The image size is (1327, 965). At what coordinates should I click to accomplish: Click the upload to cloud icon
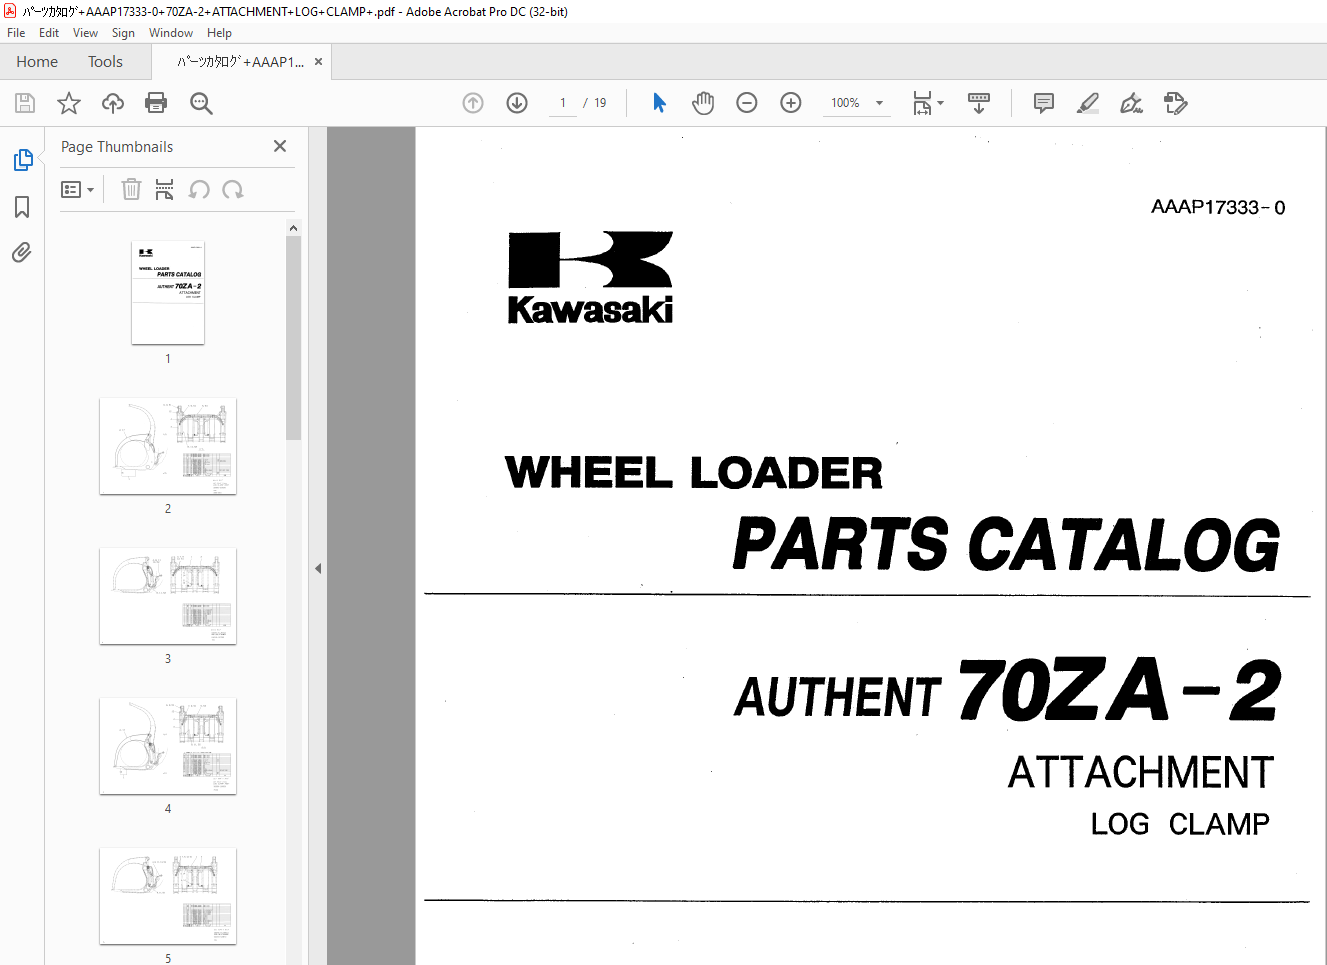pos(113,103)
